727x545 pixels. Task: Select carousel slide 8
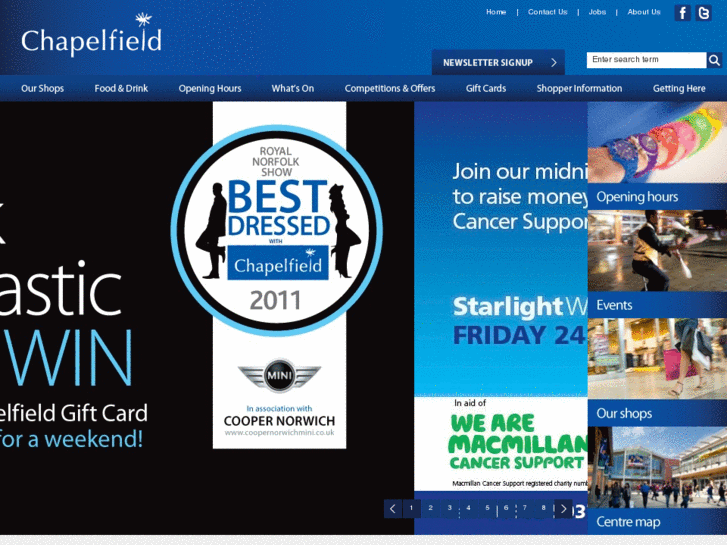coord(544,508)
